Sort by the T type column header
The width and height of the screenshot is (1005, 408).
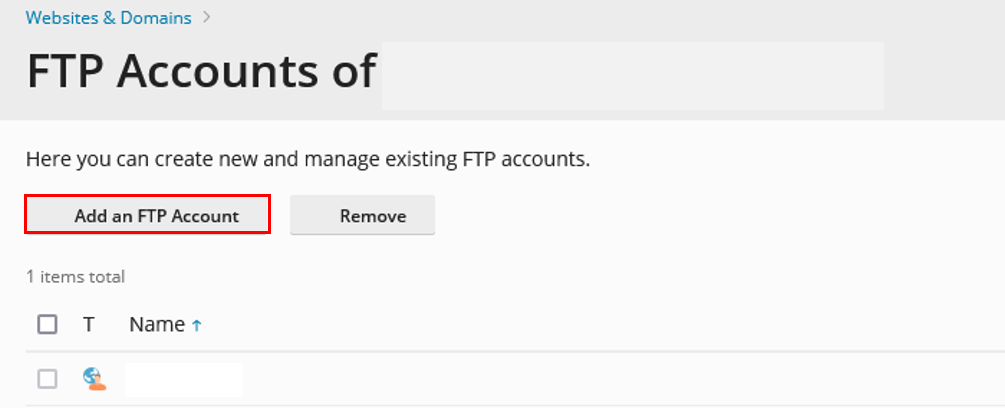[88, 325]
